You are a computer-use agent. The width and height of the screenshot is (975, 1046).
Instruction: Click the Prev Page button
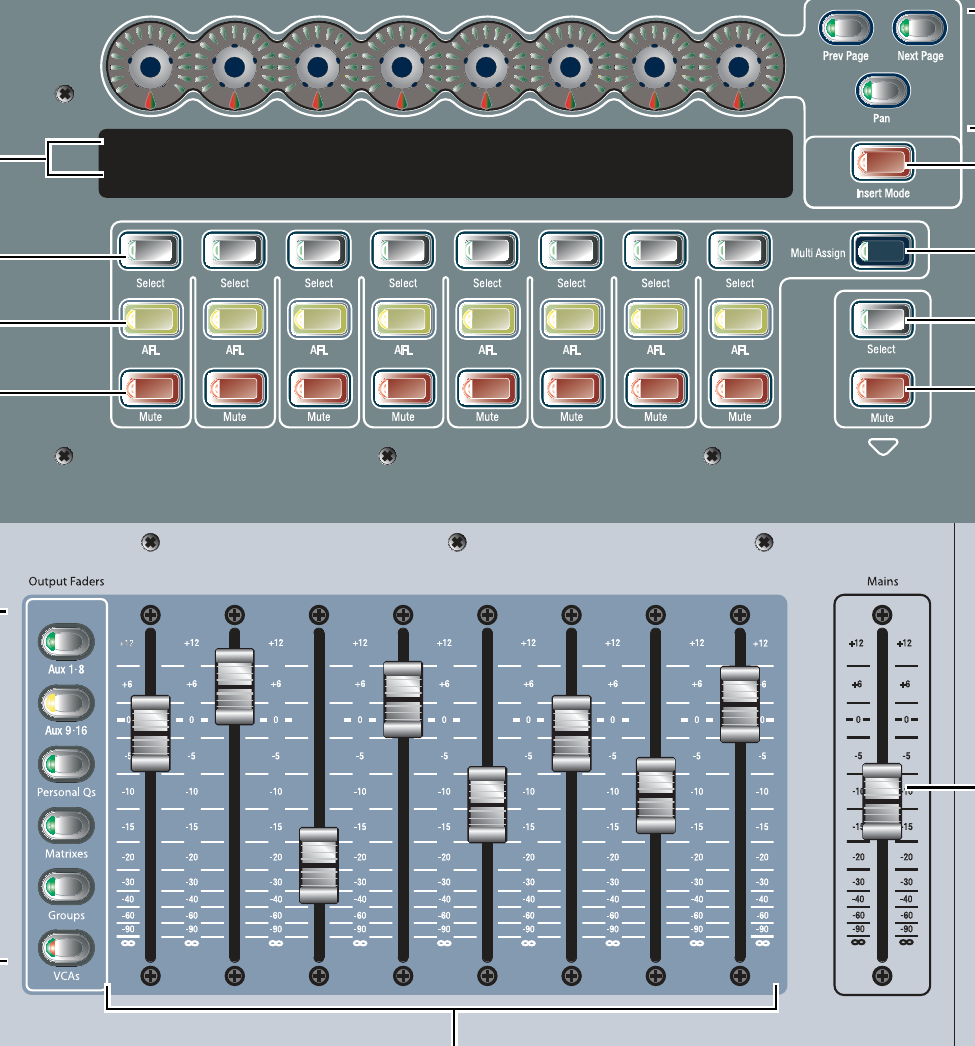pos(846,29)
